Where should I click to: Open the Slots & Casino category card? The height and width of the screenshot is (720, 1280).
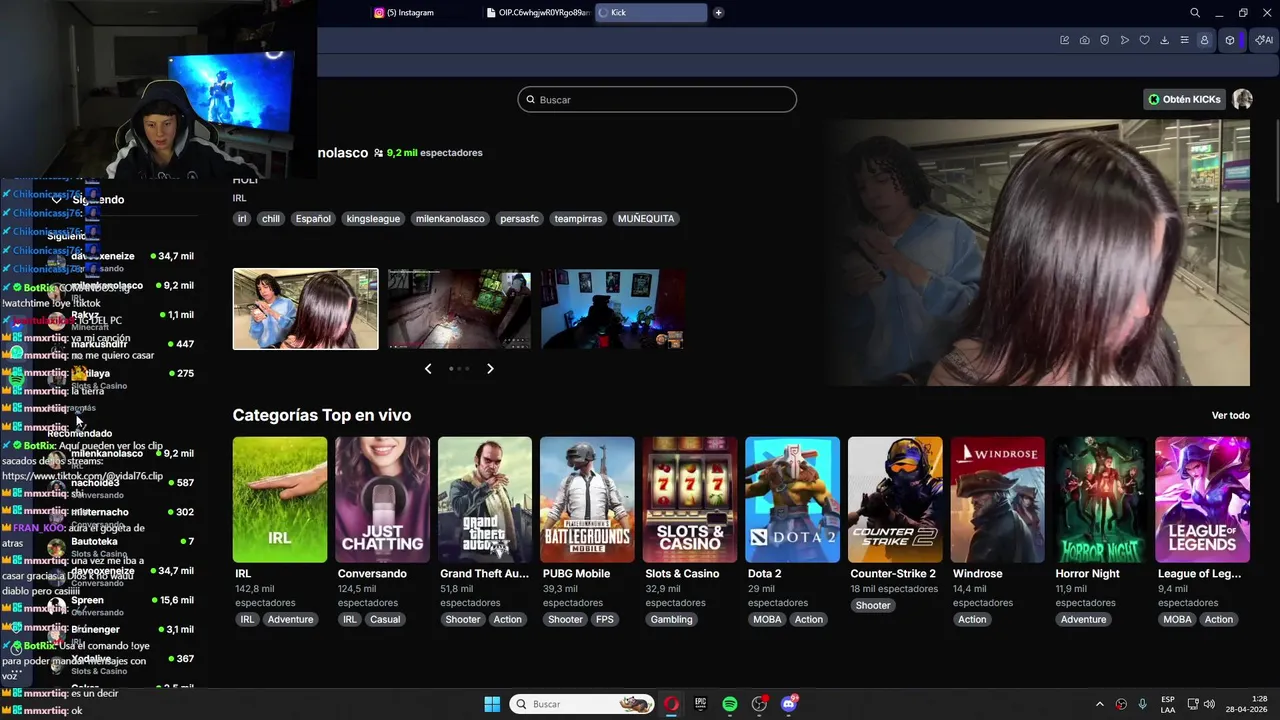point(690,499)
